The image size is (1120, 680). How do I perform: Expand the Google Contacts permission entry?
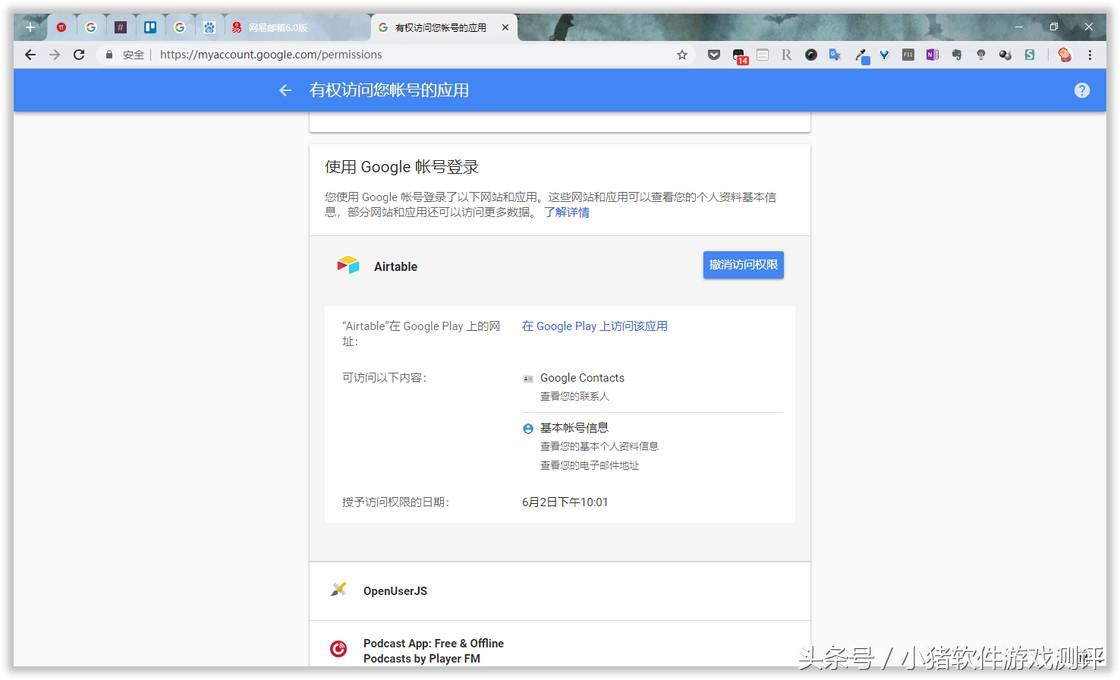pyautogui.click(x=582, y=378)
